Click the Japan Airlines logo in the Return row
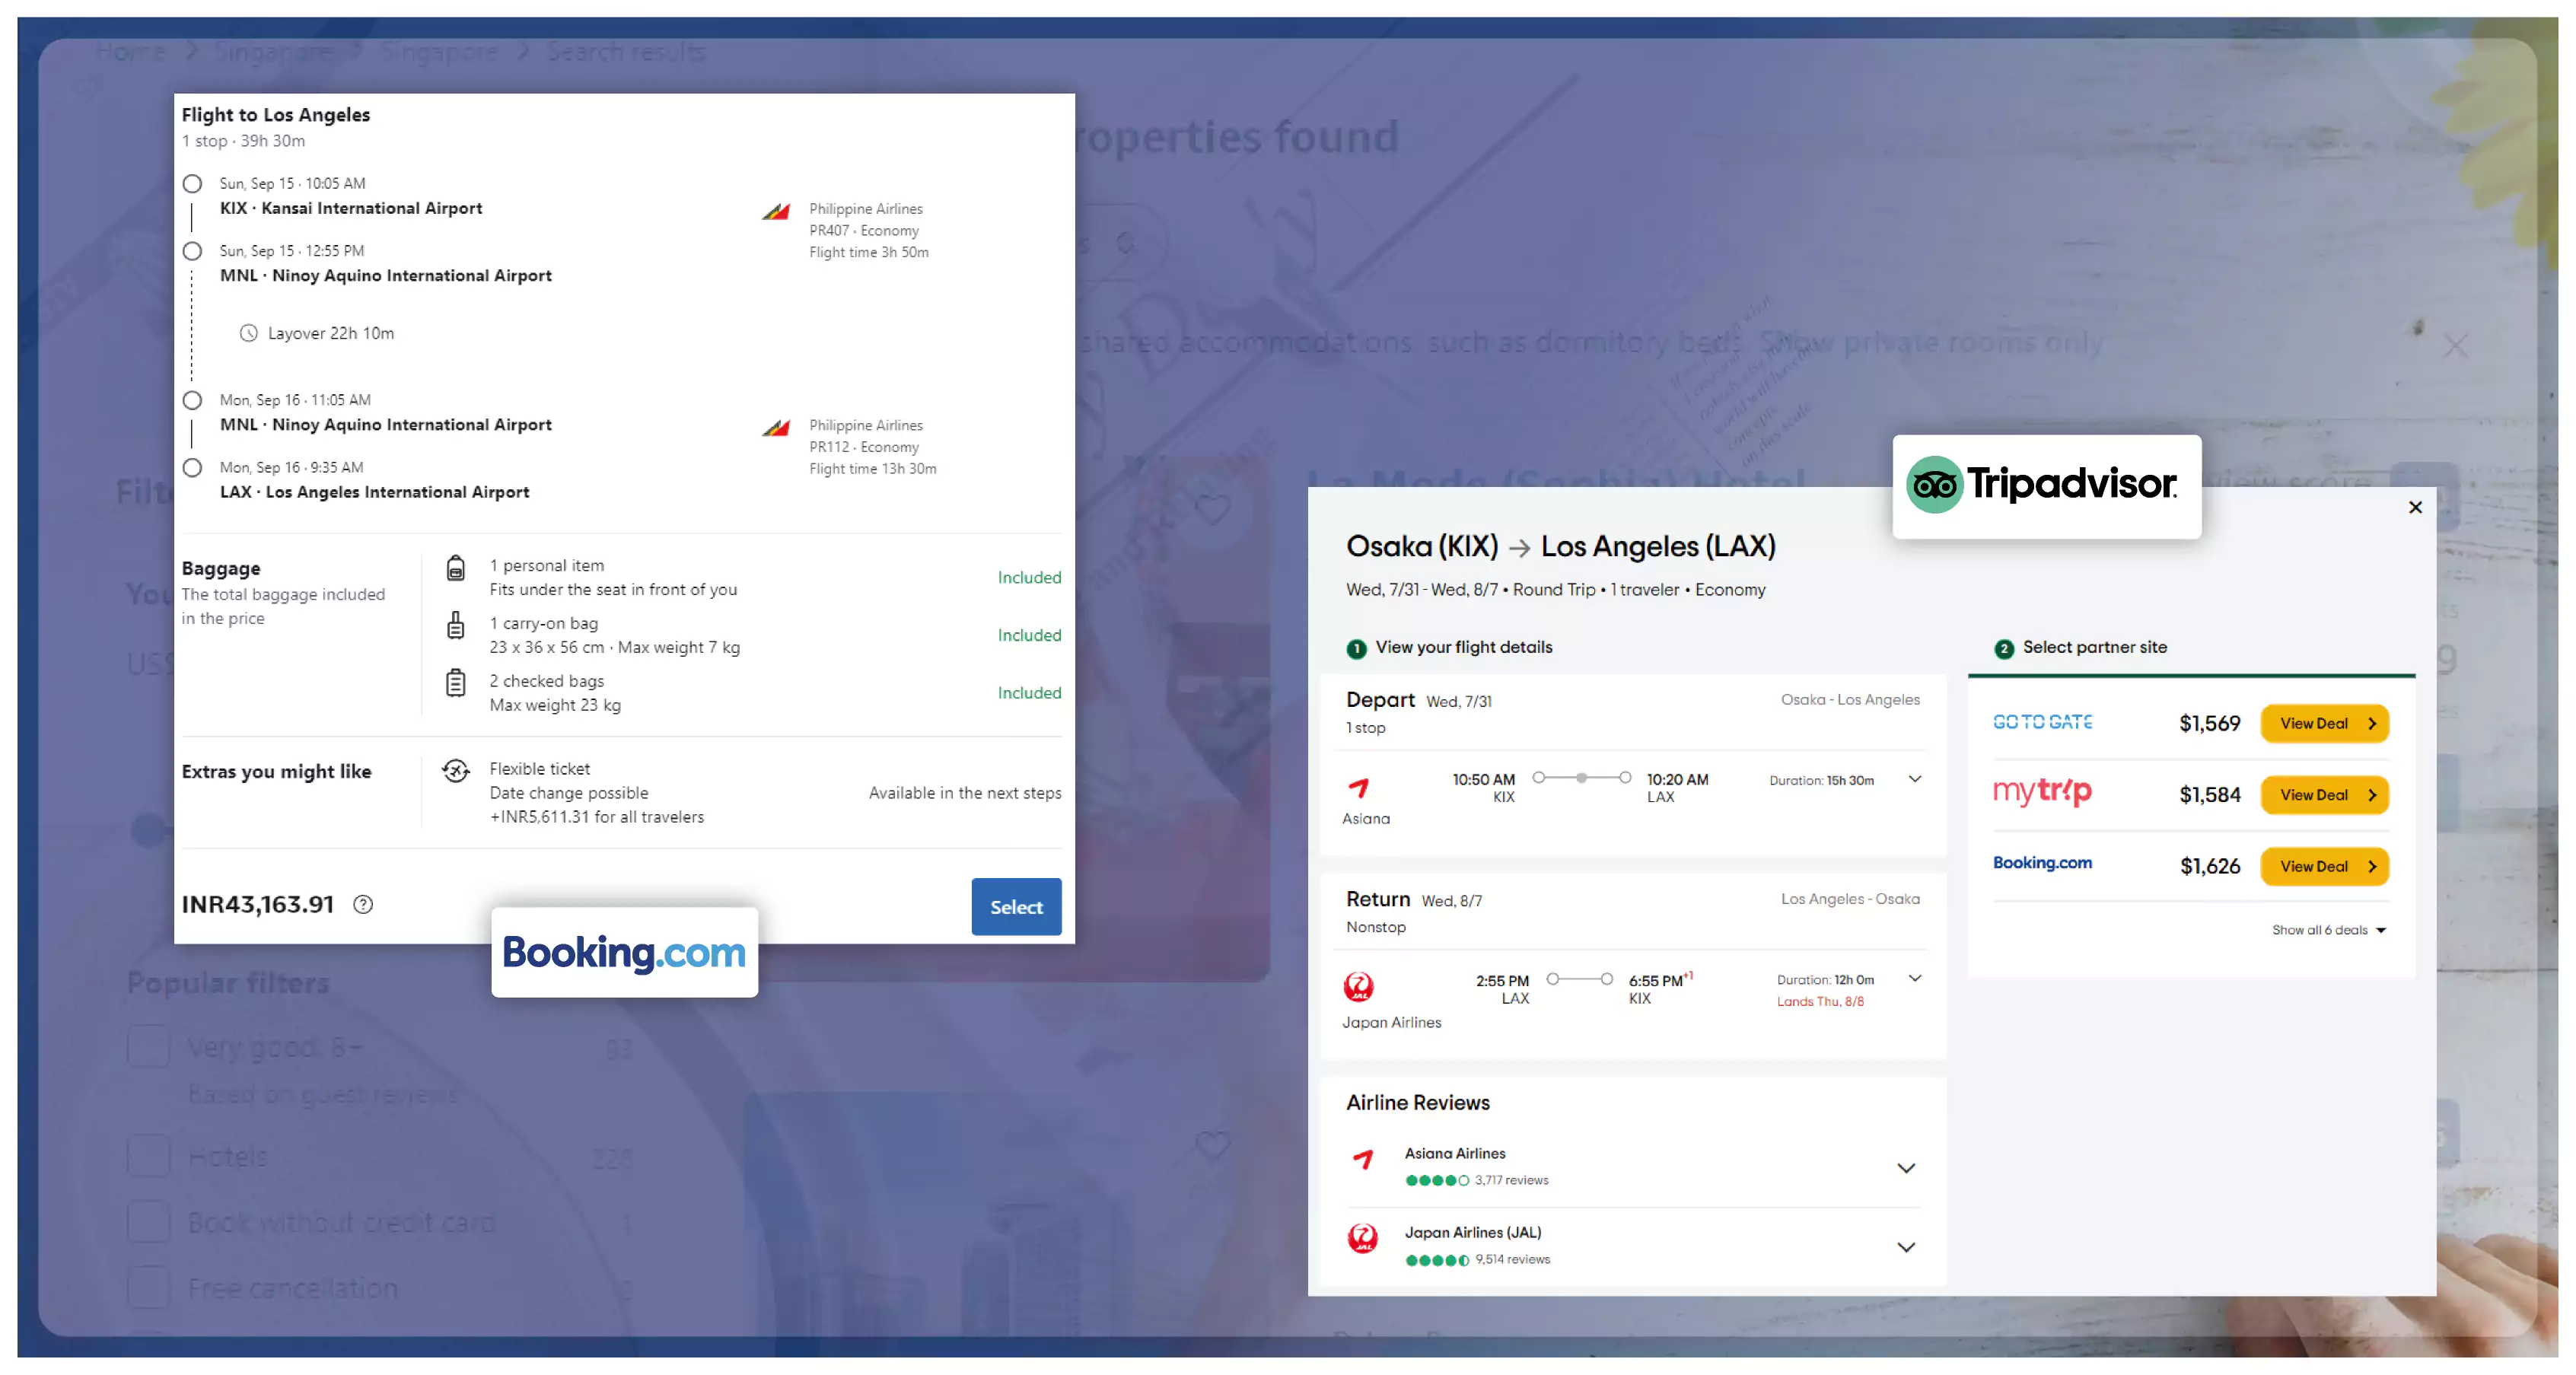The width and height of the screenshot is (2576, 1375). [x=1358, y=986]
